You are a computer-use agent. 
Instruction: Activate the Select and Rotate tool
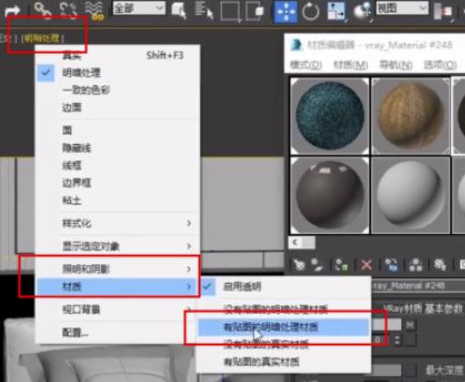pos(311,11)
